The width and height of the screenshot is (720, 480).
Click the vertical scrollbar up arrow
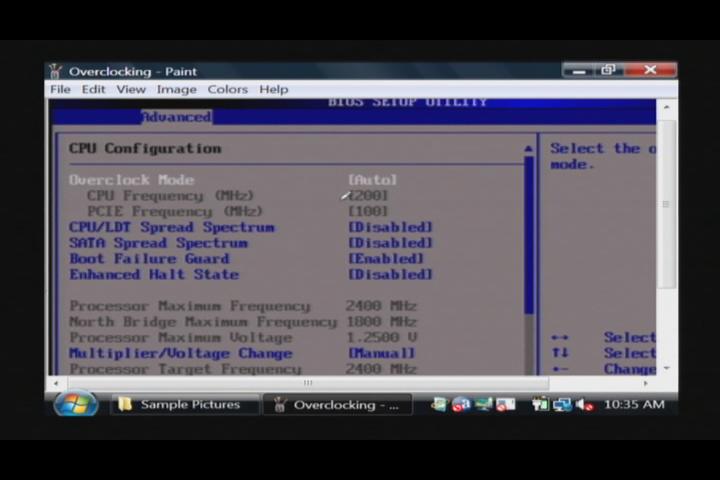(x=667, y=107)
